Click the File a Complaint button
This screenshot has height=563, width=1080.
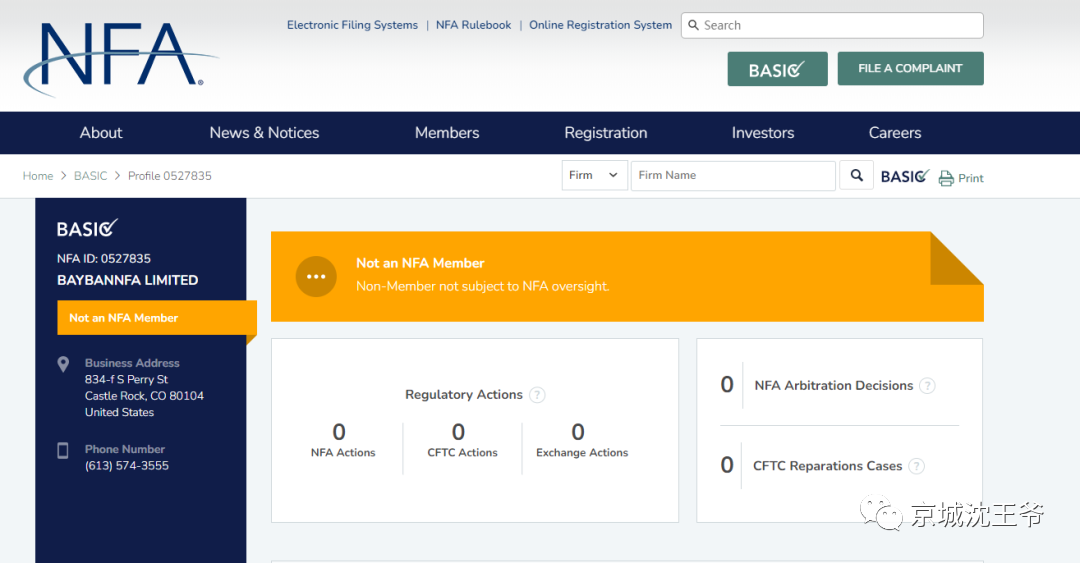911,68
